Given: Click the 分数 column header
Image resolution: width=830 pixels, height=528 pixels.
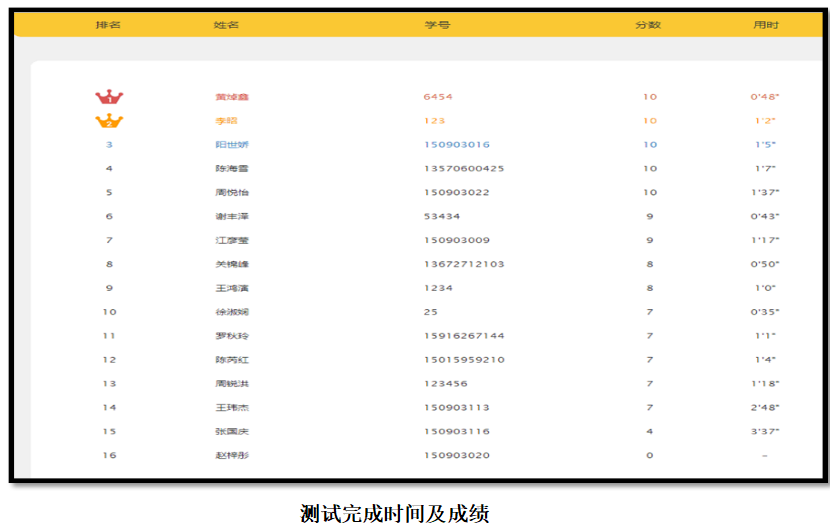Looking at the screenshot, I should click(648, 25).
